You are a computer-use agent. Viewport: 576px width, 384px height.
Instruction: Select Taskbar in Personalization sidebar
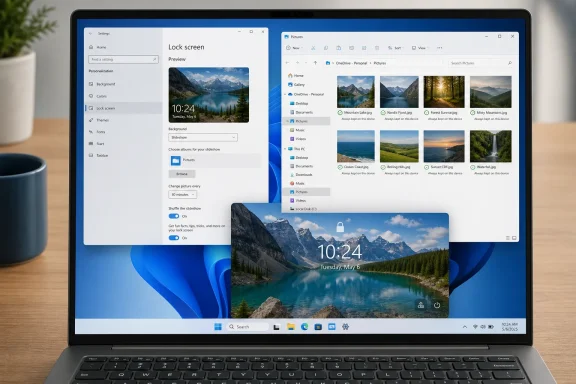(x=98, y=155)
